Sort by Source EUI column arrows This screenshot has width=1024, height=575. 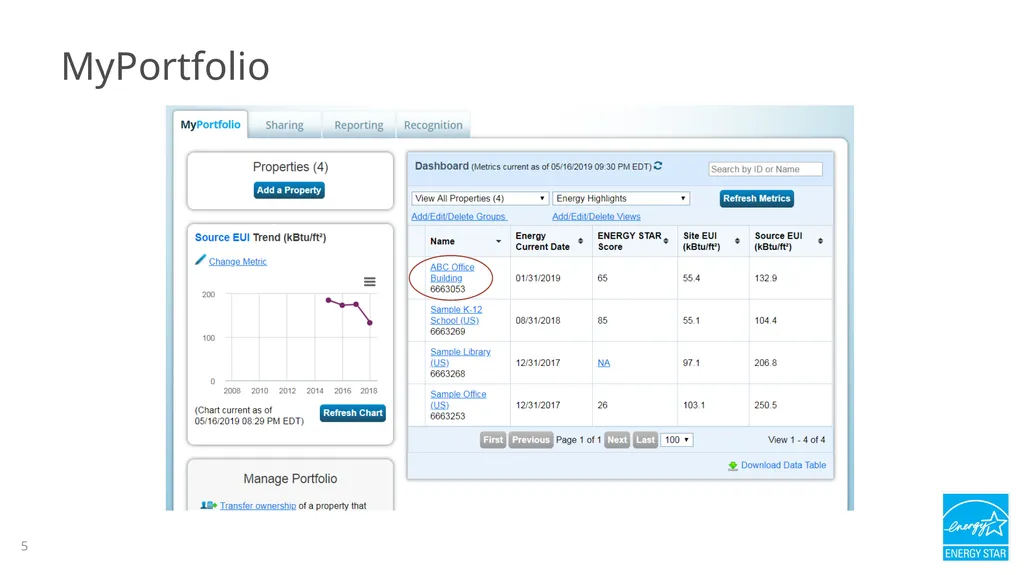point(820,241)
